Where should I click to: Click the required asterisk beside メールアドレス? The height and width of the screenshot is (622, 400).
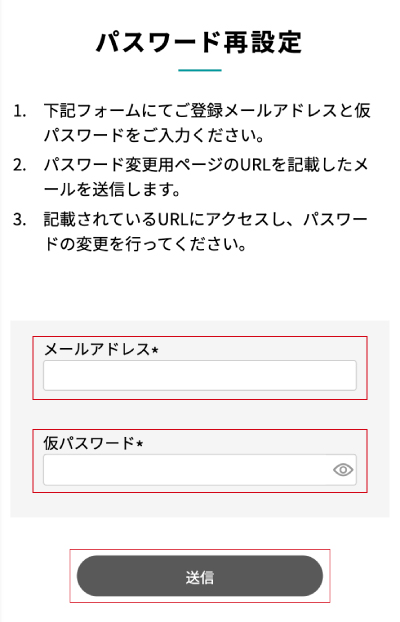tap(155, 349)
